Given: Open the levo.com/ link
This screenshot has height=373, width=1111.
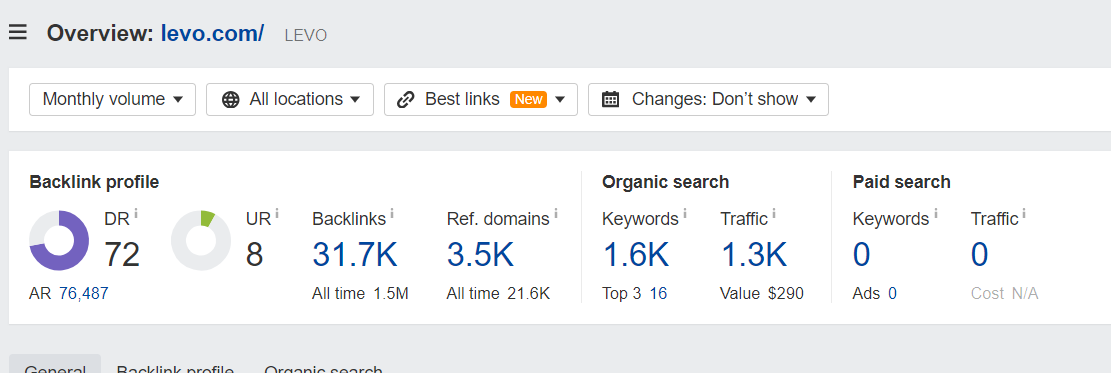Looking at the screenshot, I should pyautogui.click(x=213, y=33).
